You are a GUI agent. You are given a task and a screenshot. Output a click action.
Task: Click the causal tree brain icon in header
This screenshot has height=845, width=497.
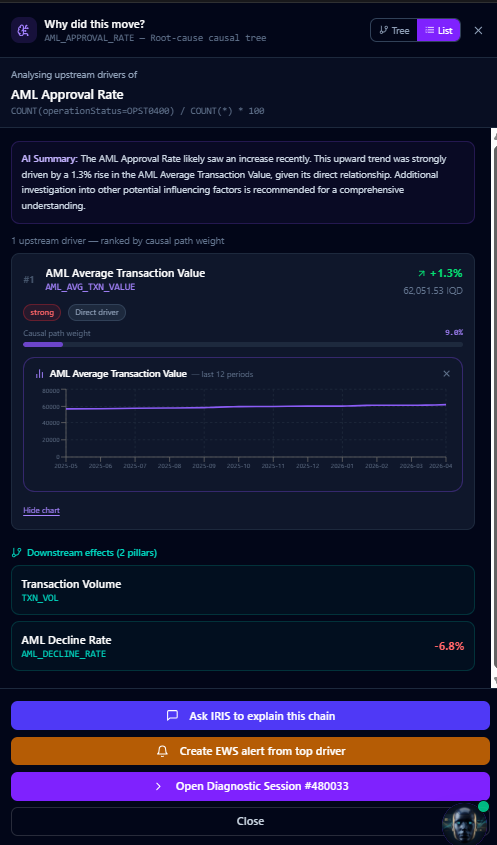pos(24,30)
